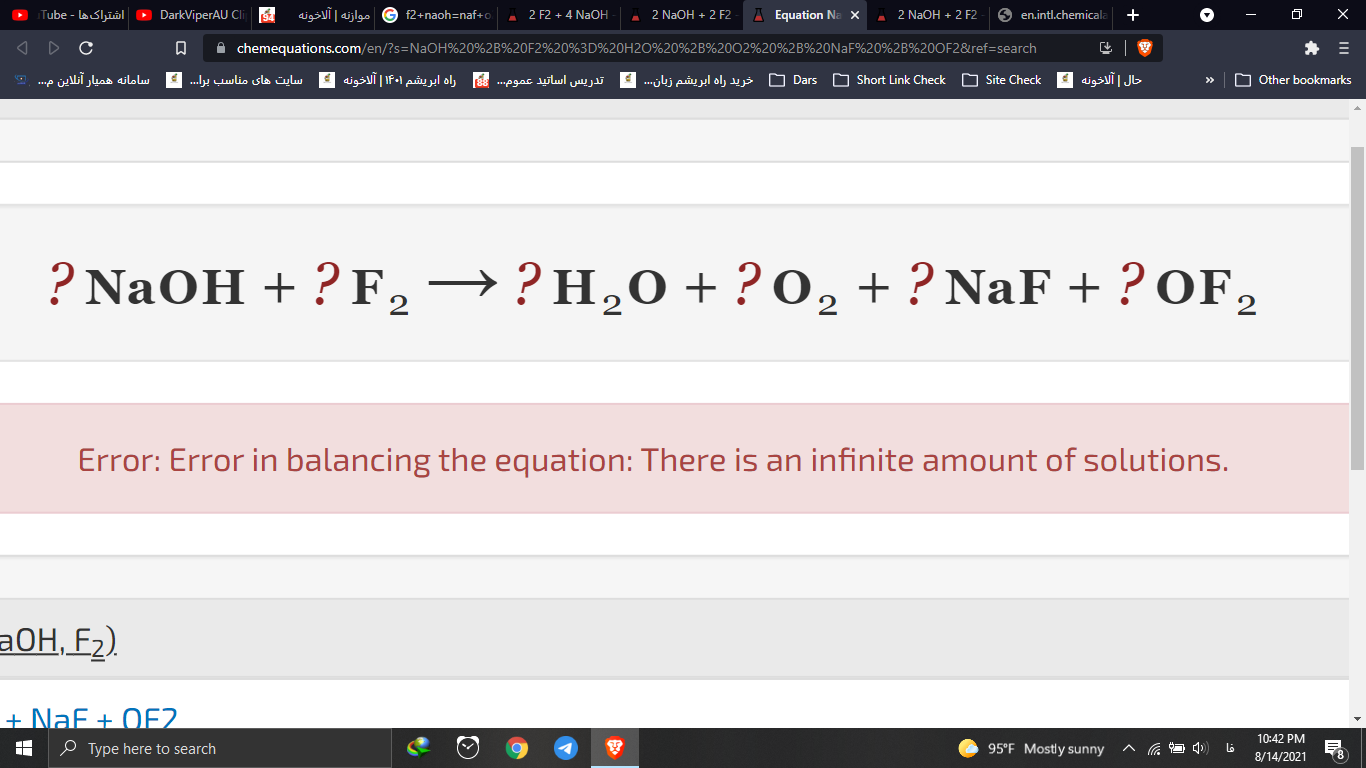Show overflow bookmarks via the chevron
The height and width of the screenshot is (768, 1366).
[1210, 80]
